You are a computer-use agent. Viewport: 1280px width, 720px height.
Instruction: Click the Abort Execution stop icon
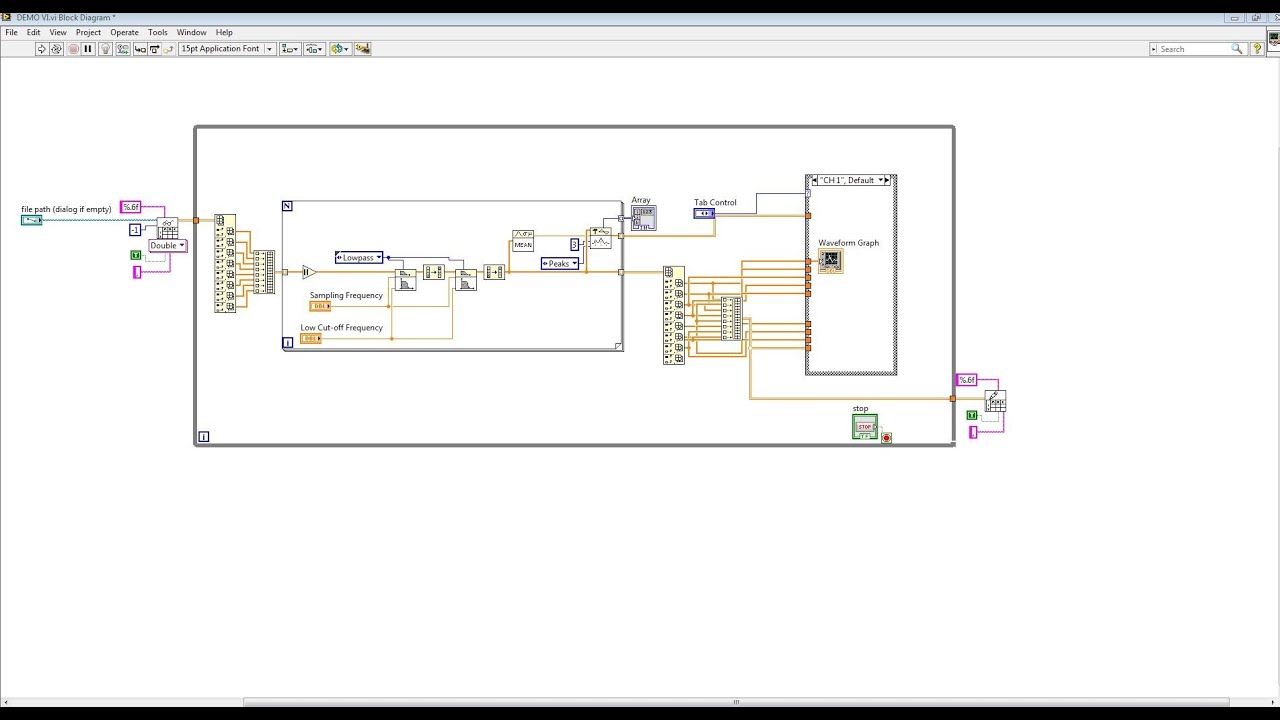click(x=73, y=48)
